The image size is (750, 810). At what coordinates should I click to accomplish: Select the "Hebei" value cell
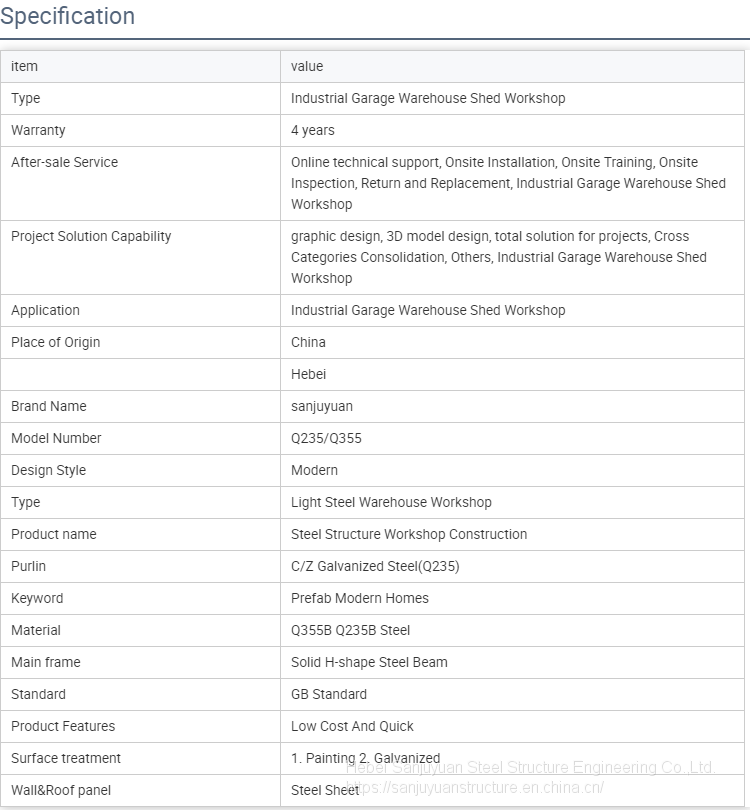(308, 374)
